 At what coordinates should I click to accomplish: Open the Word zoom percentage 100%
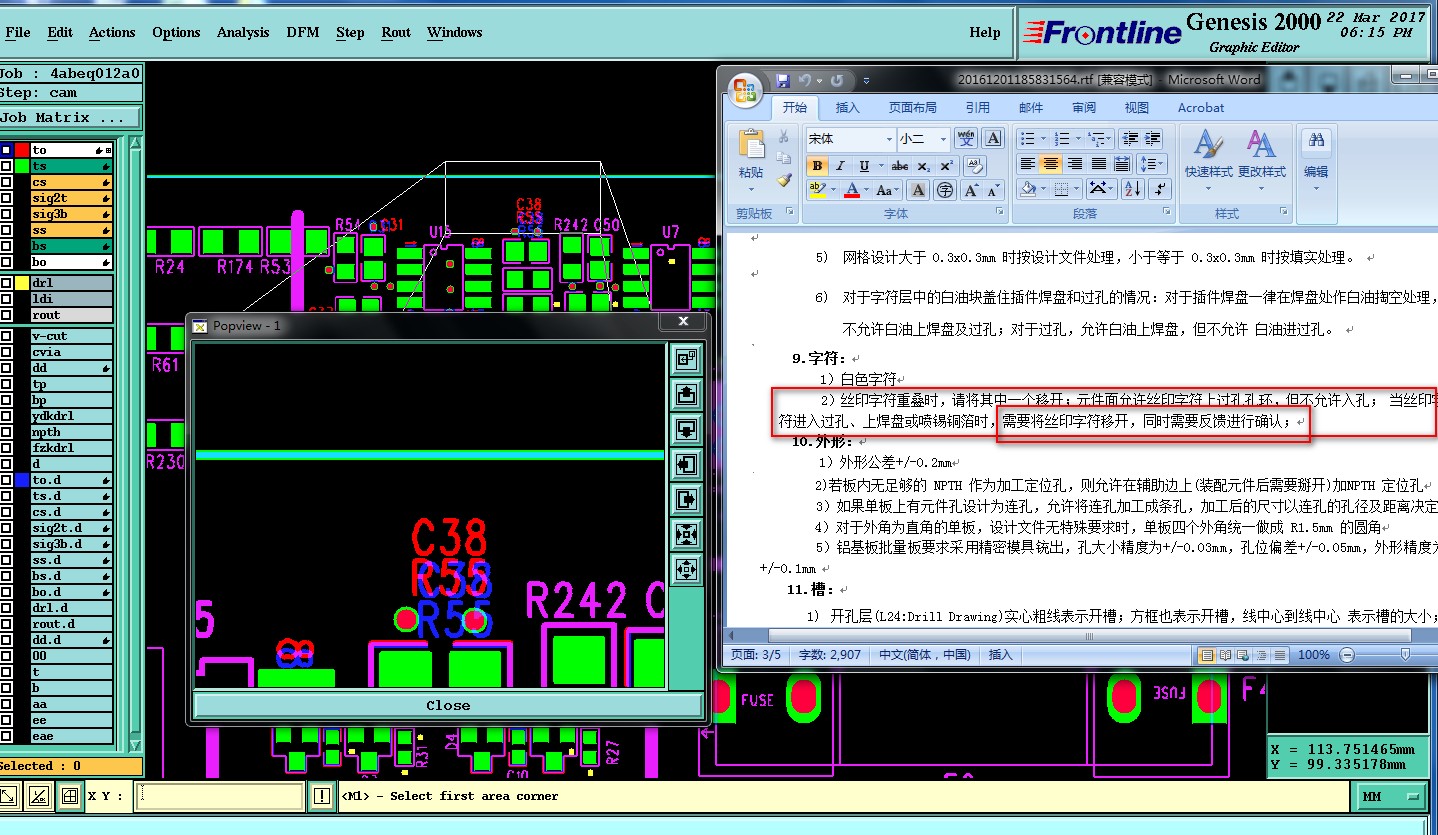tap(1313, 655)
